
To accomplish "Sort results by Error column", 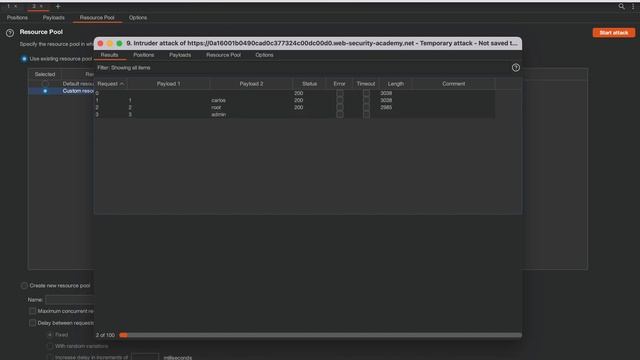I will [x=339, y=84].
